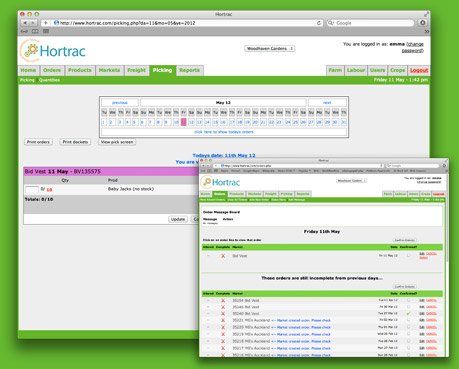459x369 pixels.
Task: Toggle confirmed checkbox for order 35218
Action: point(408,341)
